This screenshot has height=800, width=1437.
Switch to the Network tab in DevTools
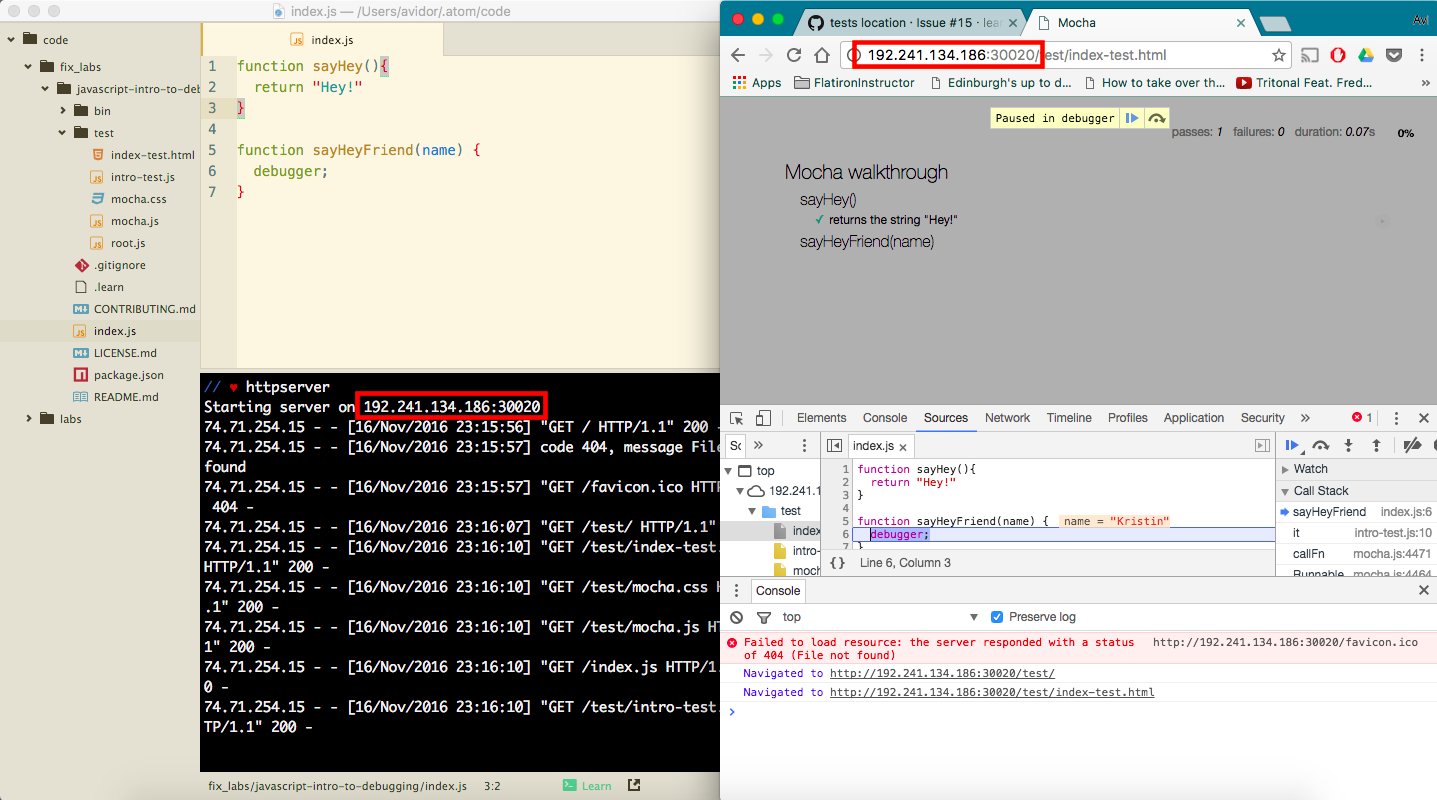click(1007, 417)
